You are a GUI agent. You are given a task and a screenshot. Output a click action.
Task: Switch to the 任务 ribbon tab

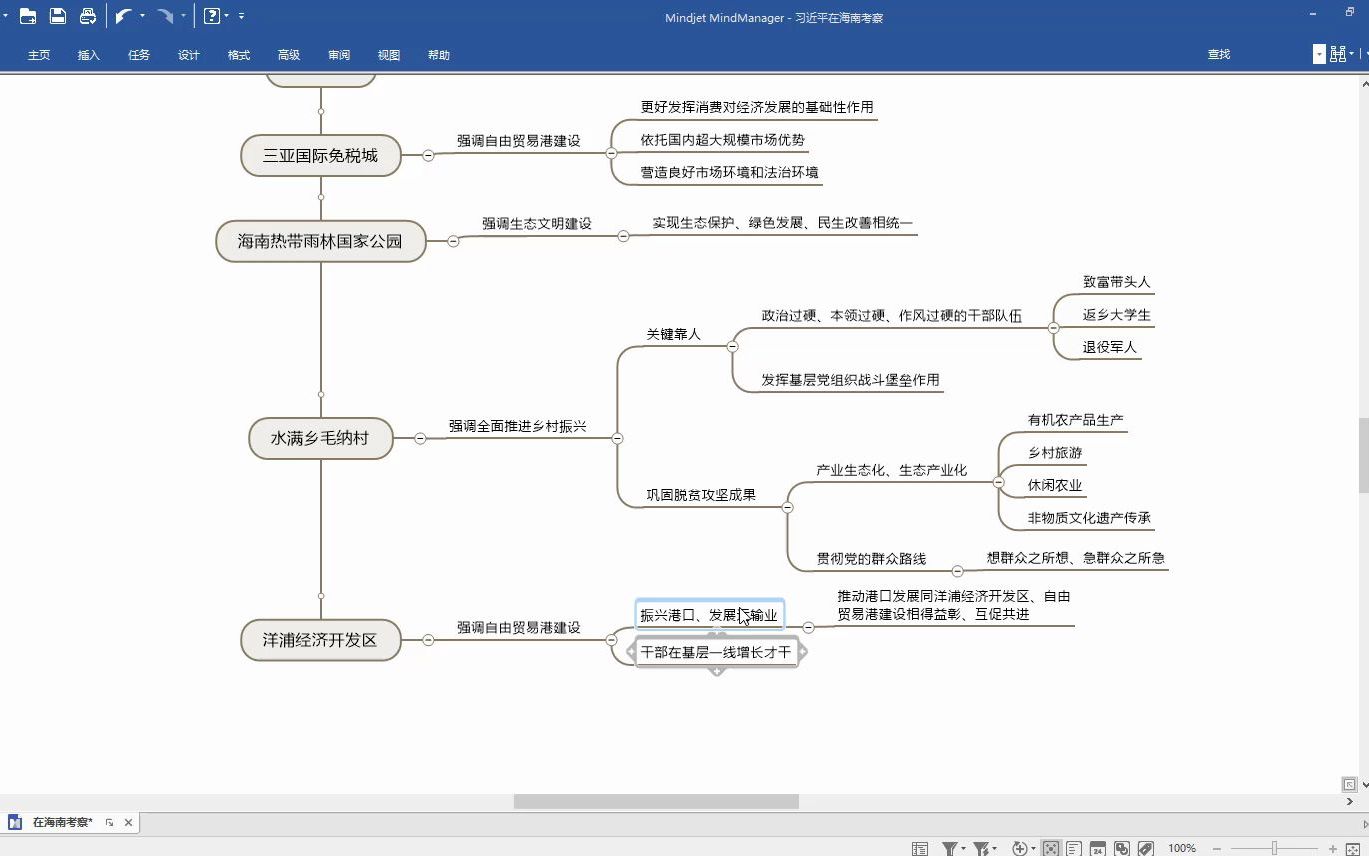coord(139,55)
